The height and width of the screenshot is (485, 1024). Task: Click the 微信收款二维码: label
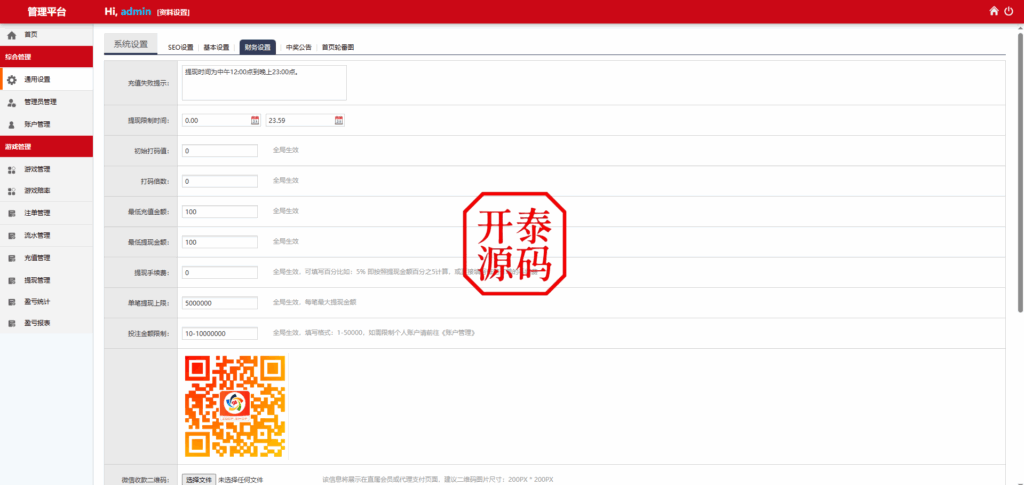[146, 480]
